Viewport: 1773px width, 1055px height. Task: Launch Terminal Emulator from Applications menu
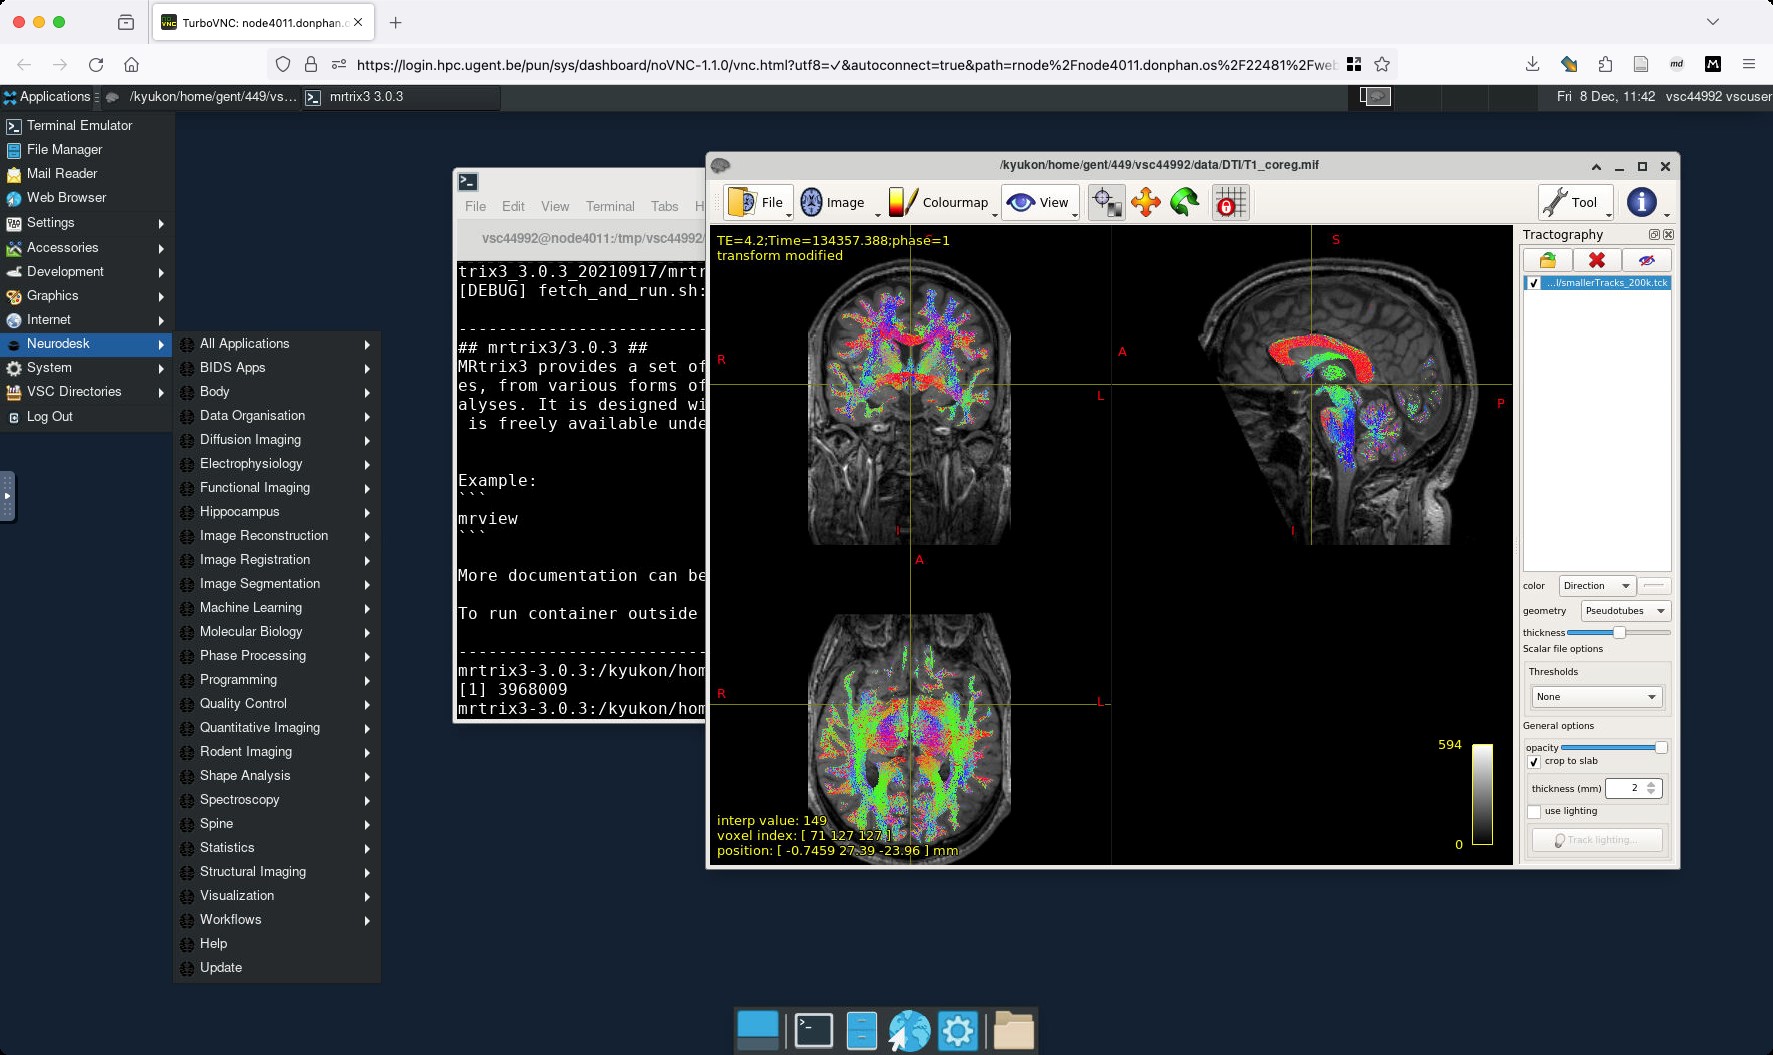87,126
